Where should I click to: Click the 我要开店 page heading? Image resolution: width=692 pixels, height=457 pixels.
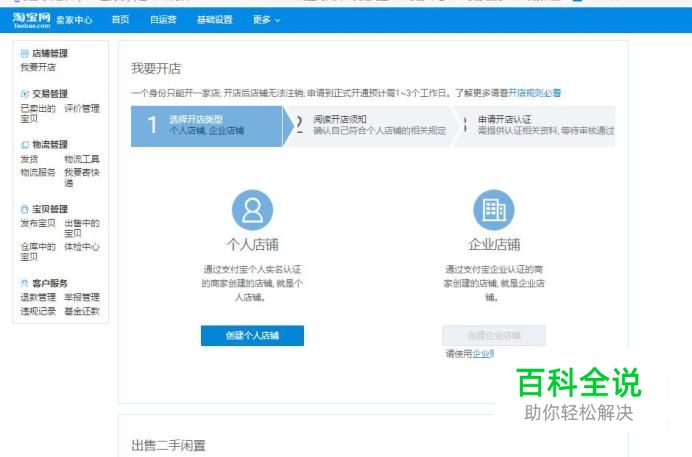(156, 68)
